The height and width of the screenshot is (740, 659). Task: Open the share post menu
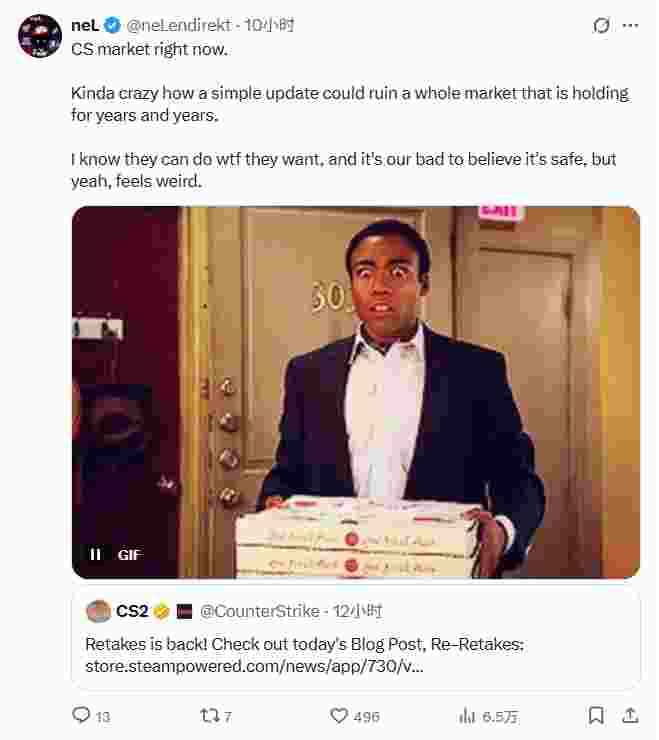point(630,716)
